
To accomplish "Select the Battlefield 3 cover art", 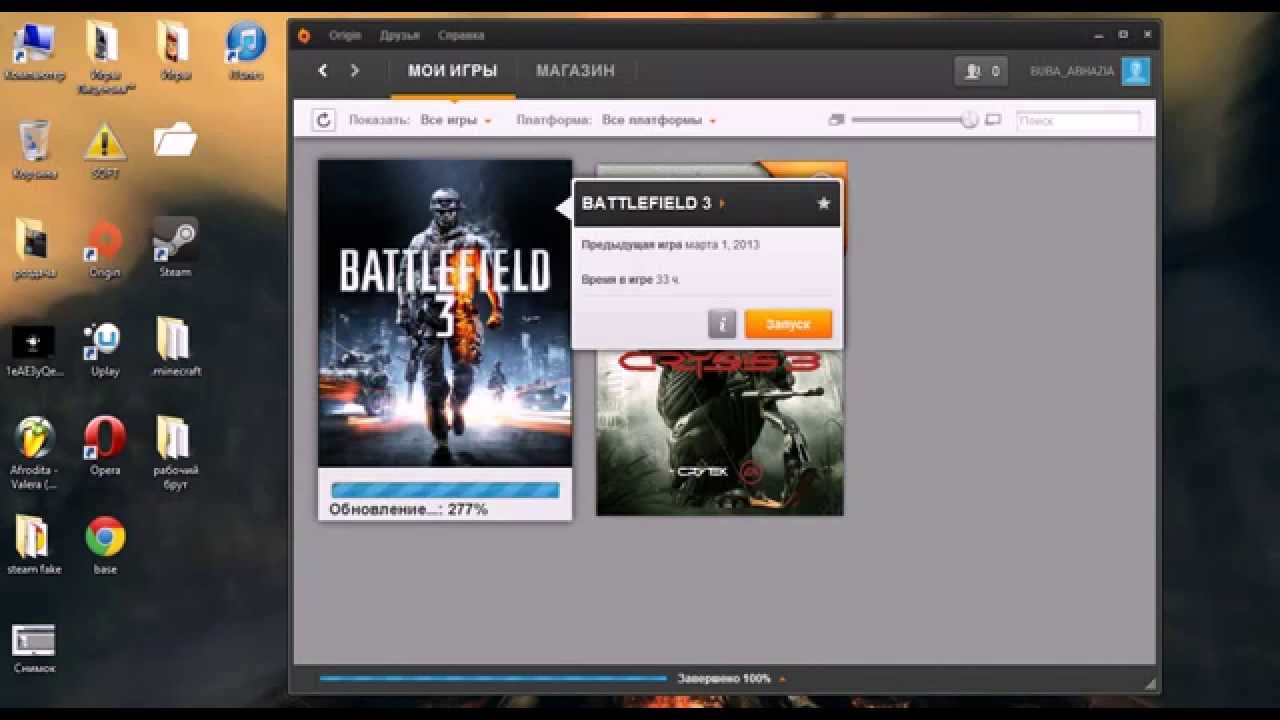I will 445,313.
